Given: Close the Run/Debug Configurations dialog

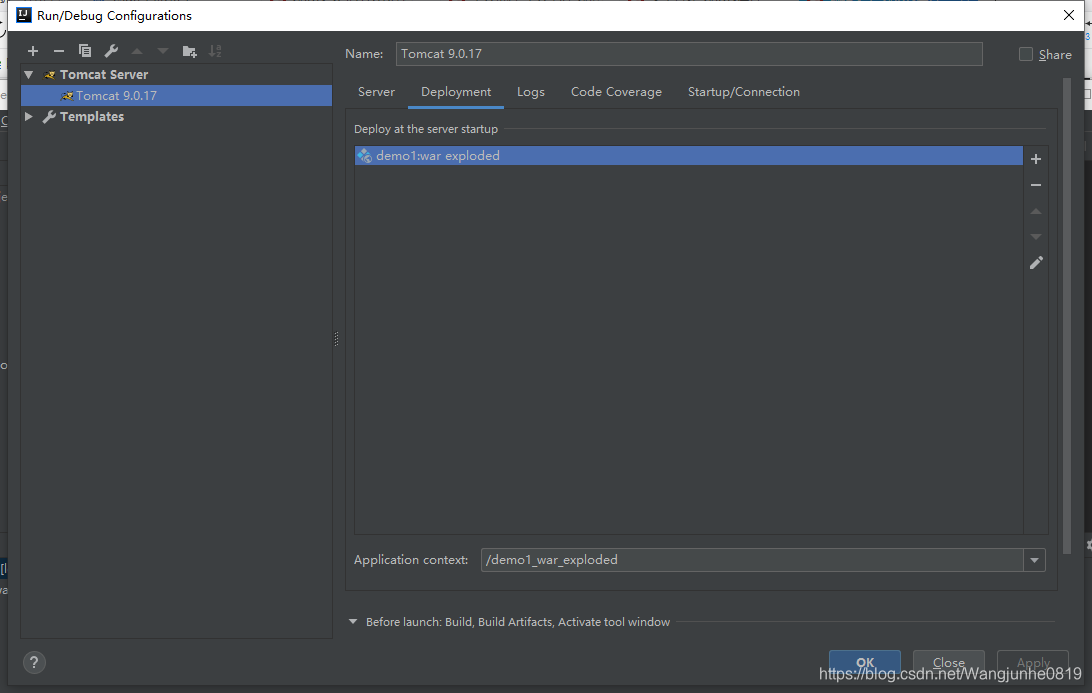Looking at the screenshot, I should point(1069,15).
